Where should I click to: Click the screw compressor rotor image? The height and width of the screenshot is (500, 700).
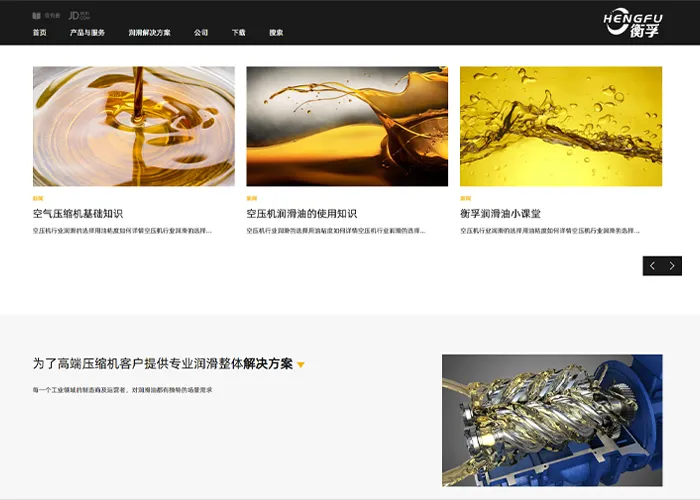coord(552,420)
